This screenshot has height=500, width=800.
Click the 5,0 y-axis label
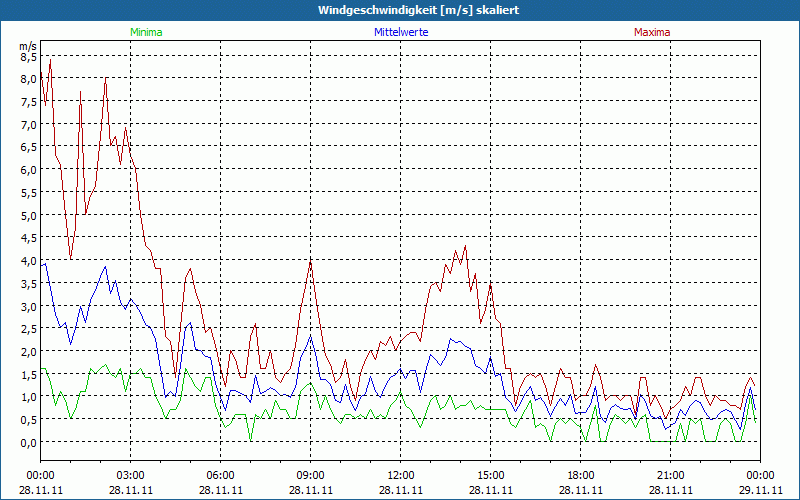pyautogui.click(x=29, y=215)
